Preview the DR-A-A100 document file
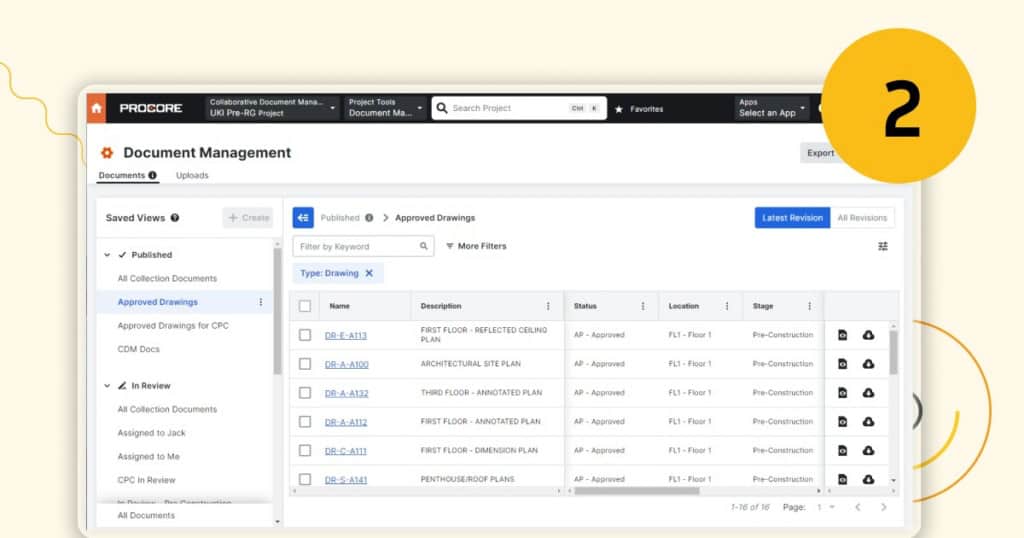The height and width of the screenshot is (538, 1024). click(x=843, y=364)
